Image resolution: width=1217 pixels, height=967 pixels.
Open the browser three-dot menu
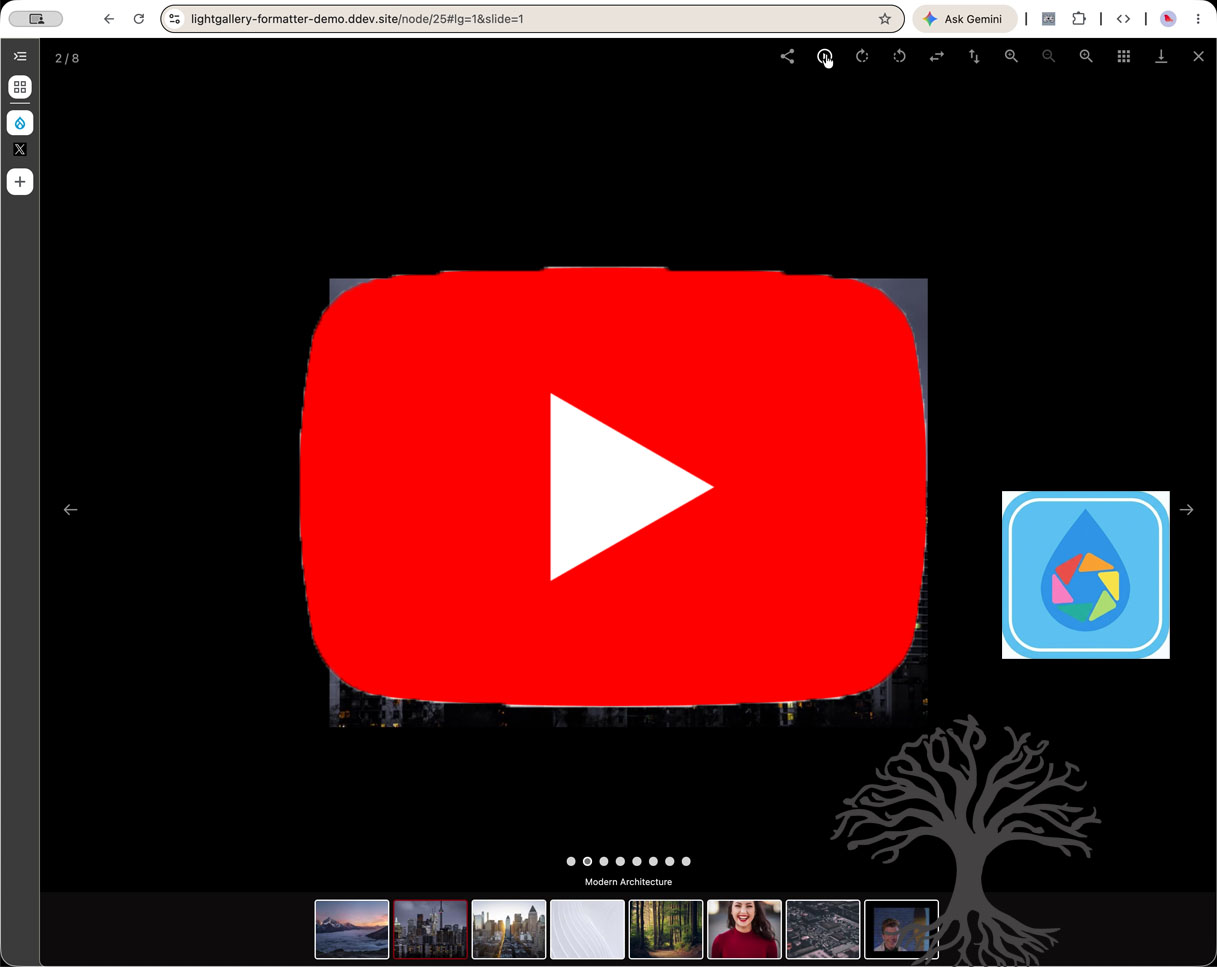1198,19
